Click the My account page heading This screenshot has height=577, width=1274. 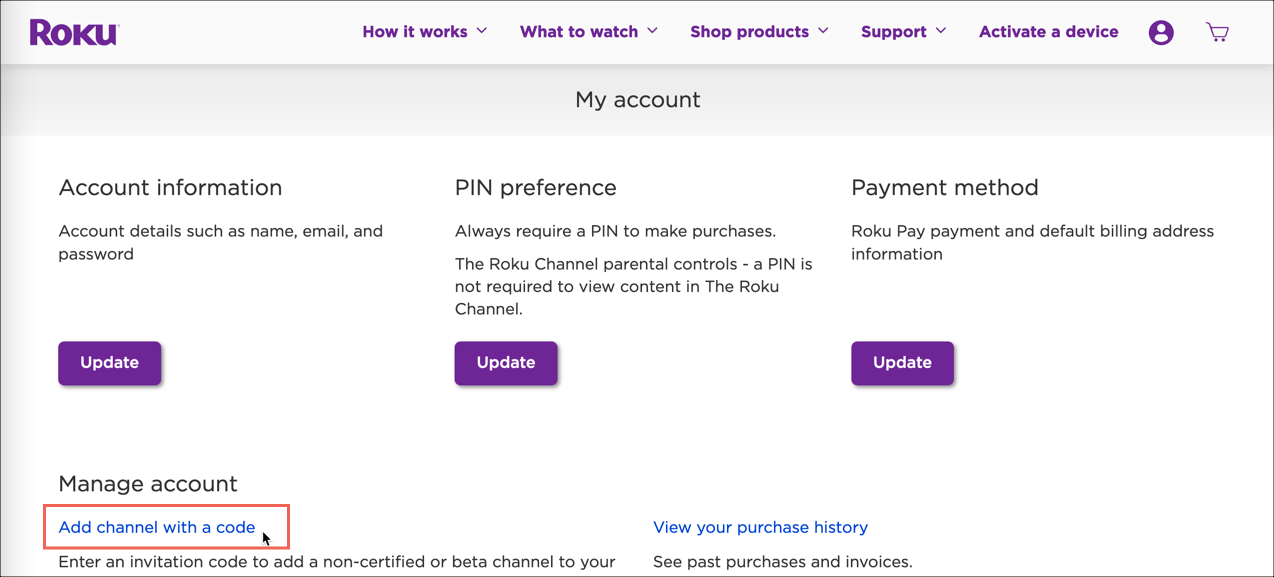click(x=637, y=100)
